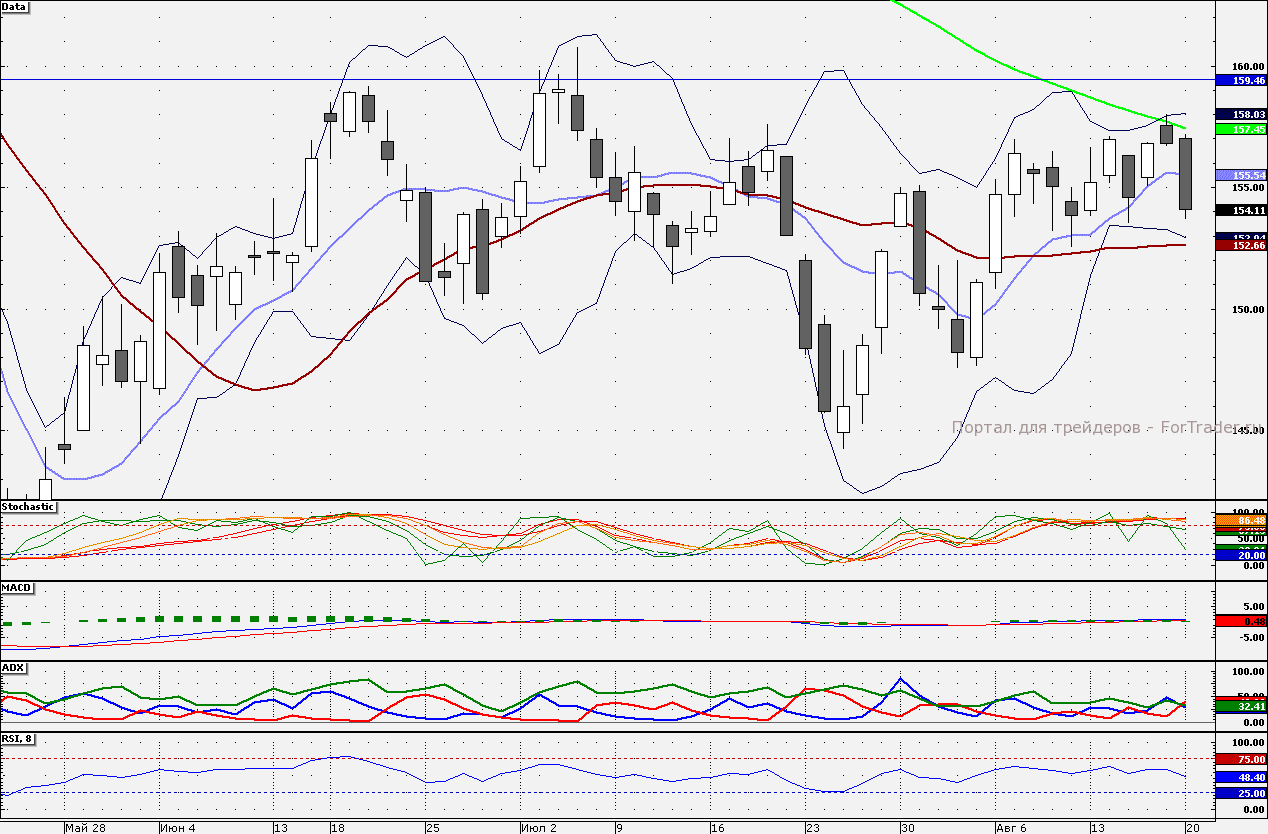The image size is (1268, 834).
Task: Click the 100.00 label on the ADX scale
Action: (1247, 671)
